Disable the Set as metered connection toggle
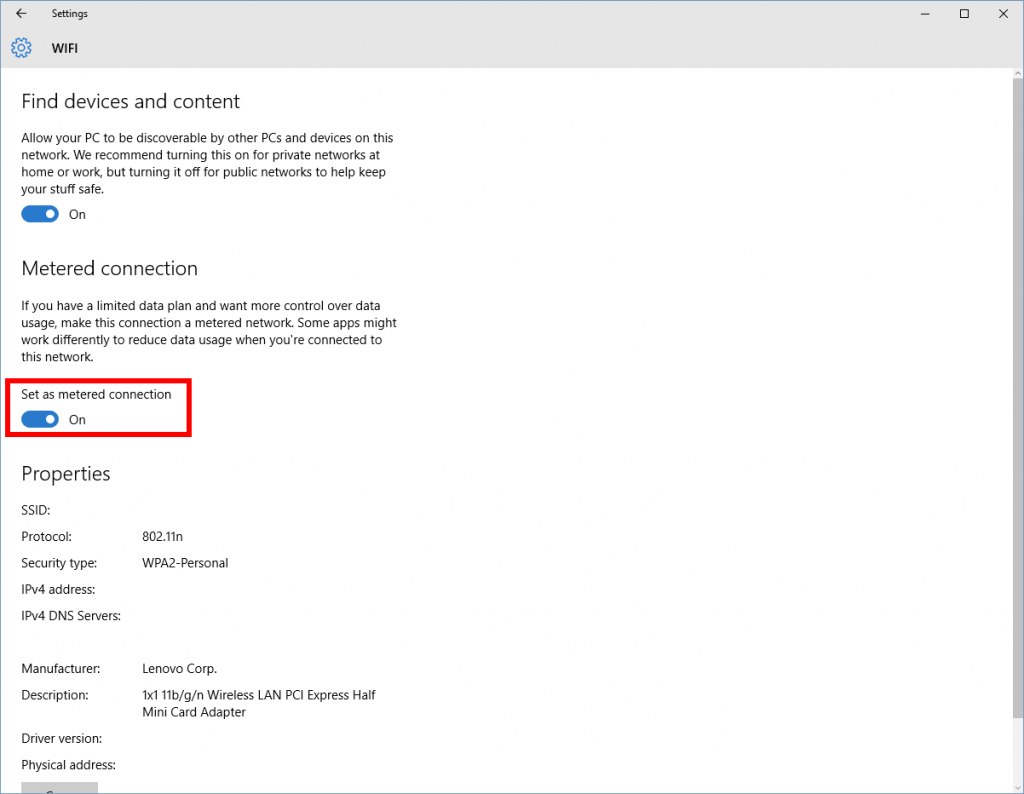The height and width of the screenshot is (794, 1024). pos(40,419)
